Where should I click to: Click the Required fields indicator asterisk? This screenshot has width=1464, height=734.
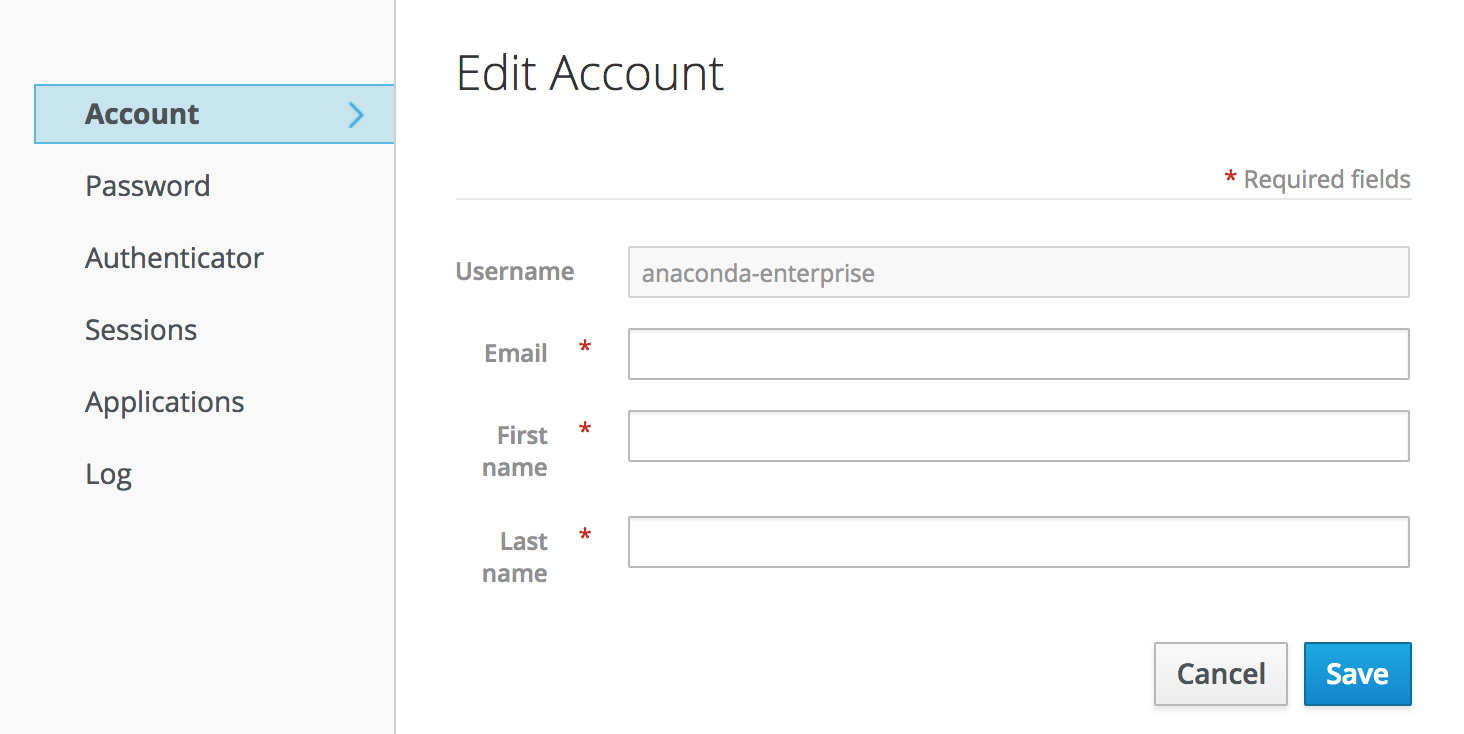1230,177
